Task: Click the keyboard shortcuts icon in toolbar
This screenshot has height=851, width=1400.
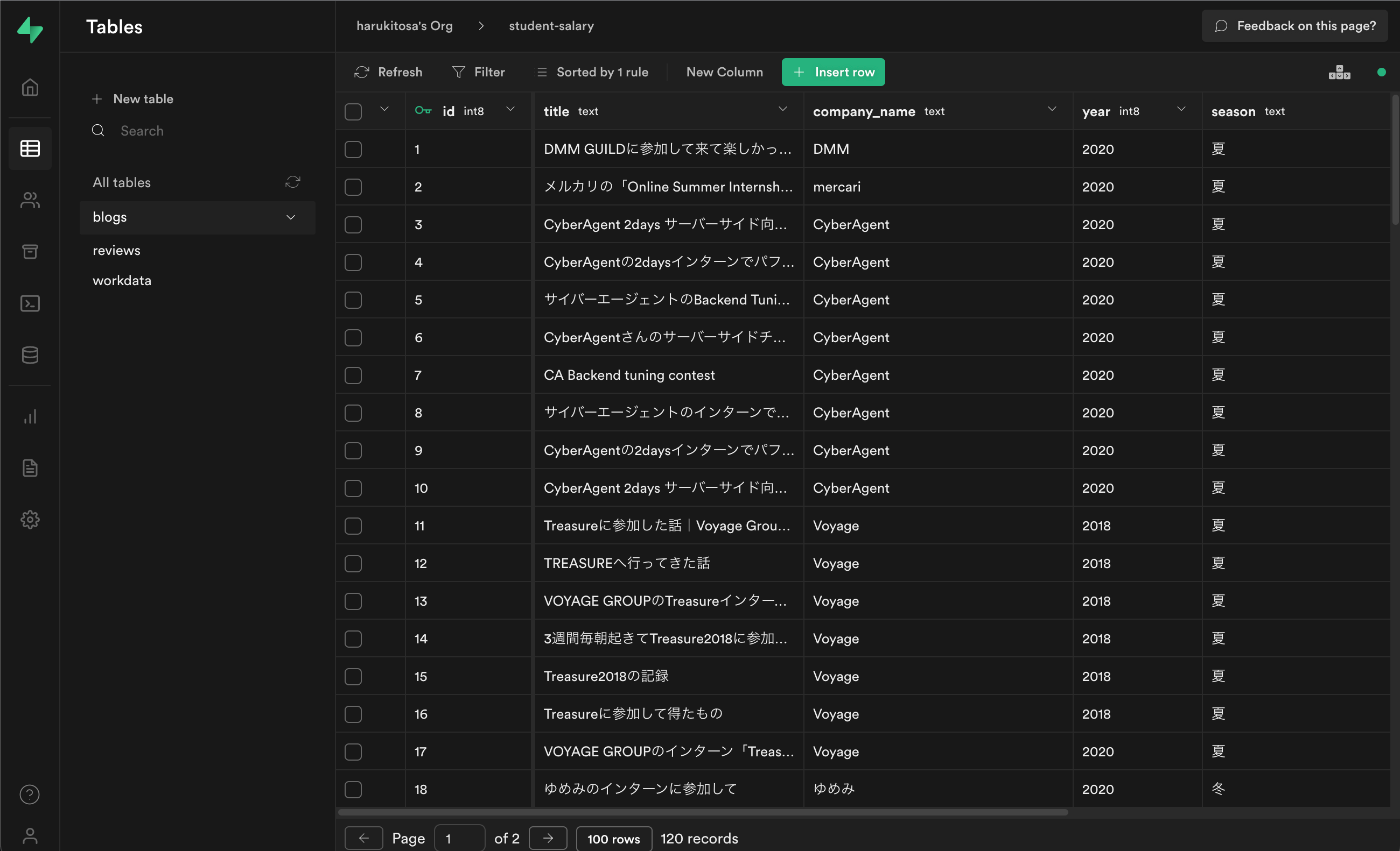Action: [x=1339, y=72]
